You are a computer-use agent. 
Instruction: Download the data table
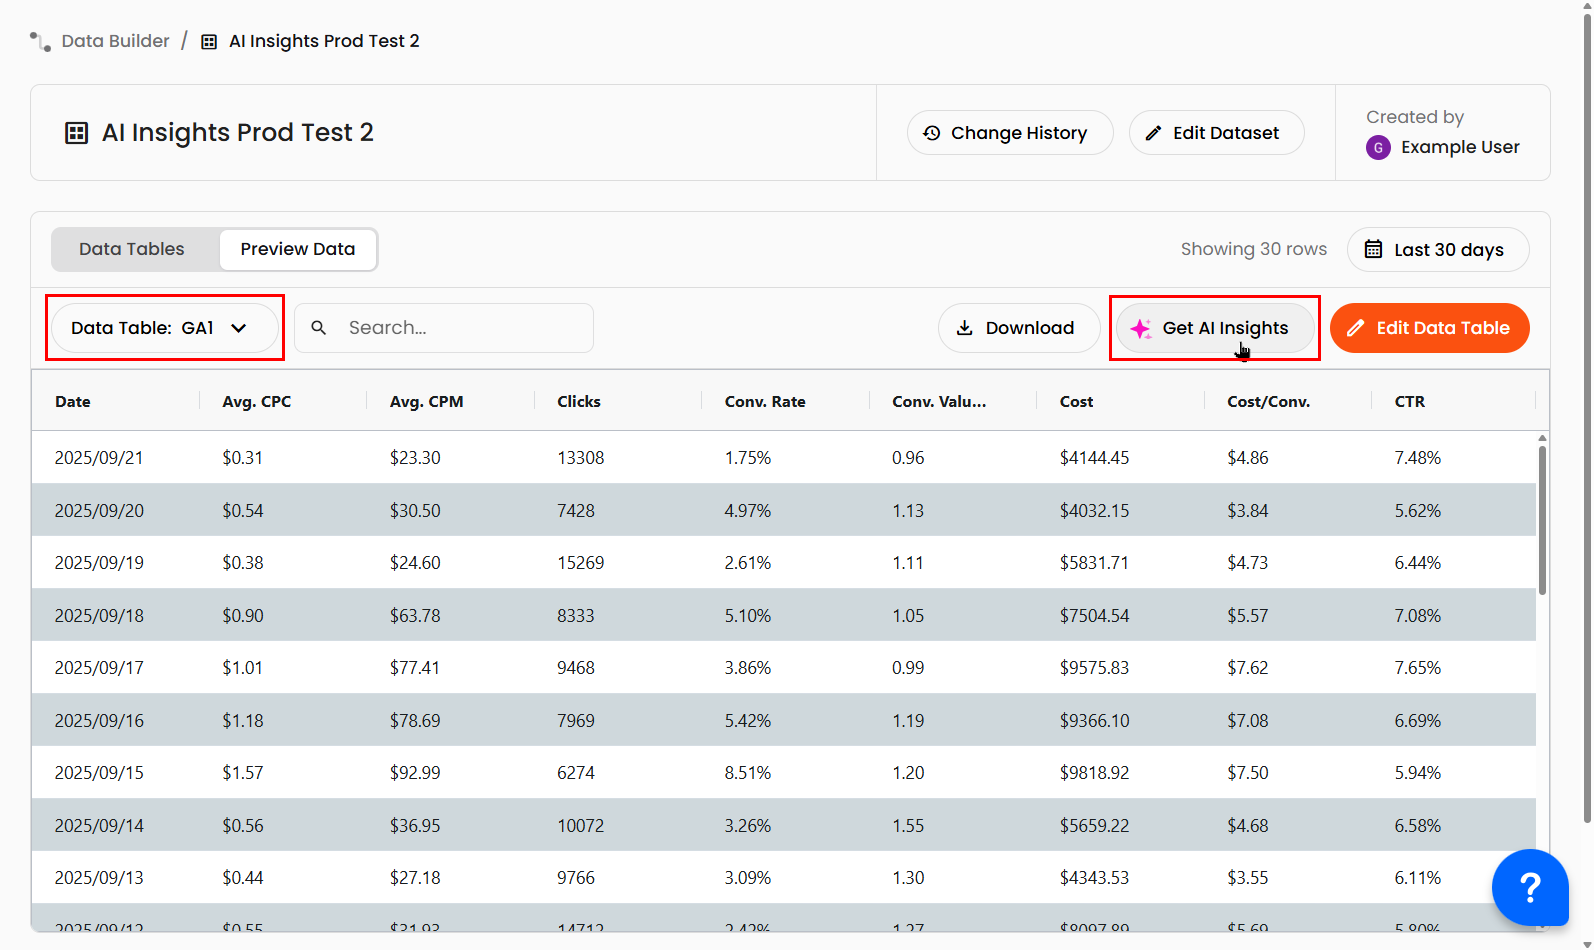1017,328
